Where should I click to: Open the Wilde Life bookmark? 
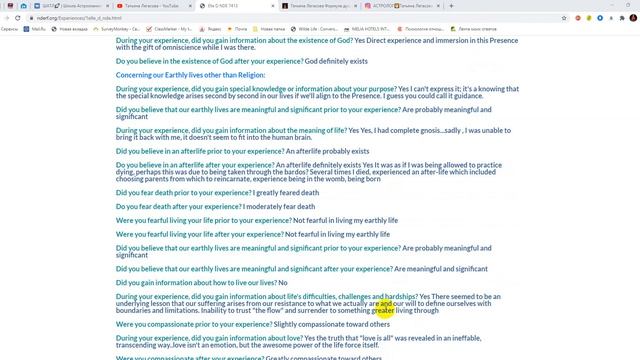click(x=314, y=29)
